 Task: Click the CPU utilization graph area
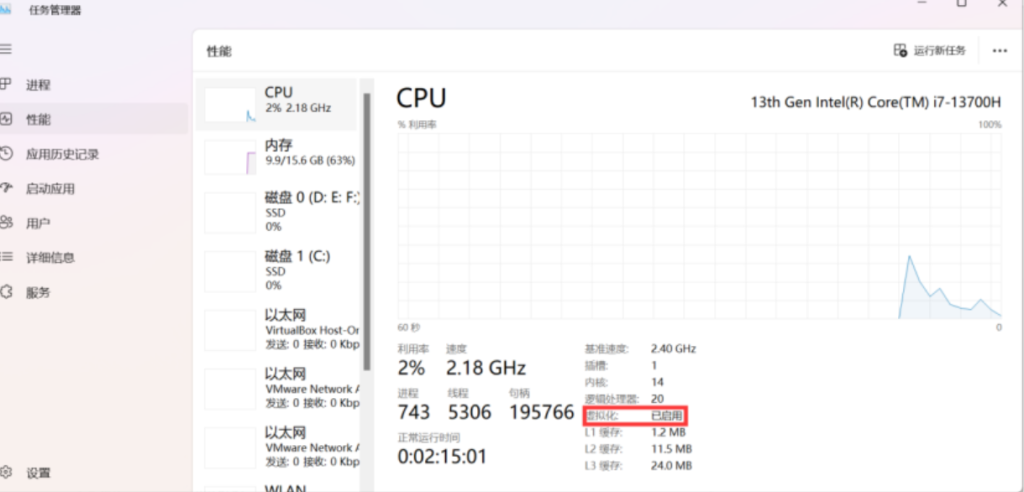click(699, 225)
